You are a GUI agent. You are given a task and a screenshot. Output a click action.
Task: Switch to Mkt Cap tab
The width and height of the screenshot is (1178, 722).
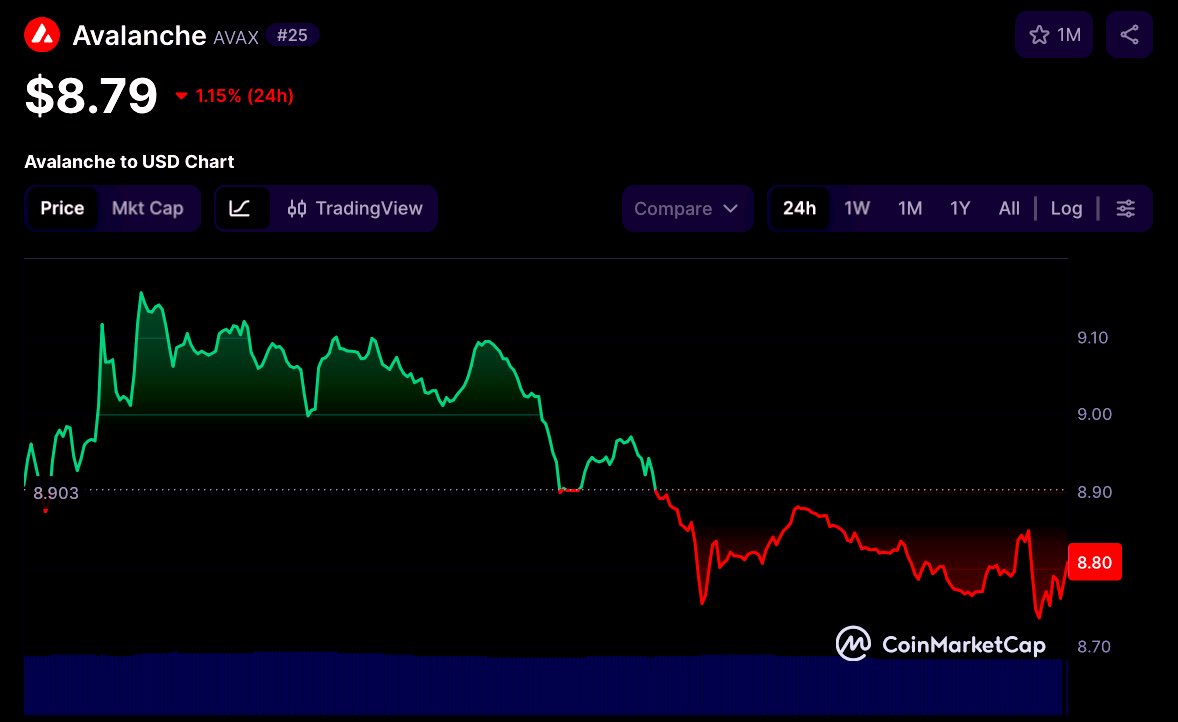(148, 208)
